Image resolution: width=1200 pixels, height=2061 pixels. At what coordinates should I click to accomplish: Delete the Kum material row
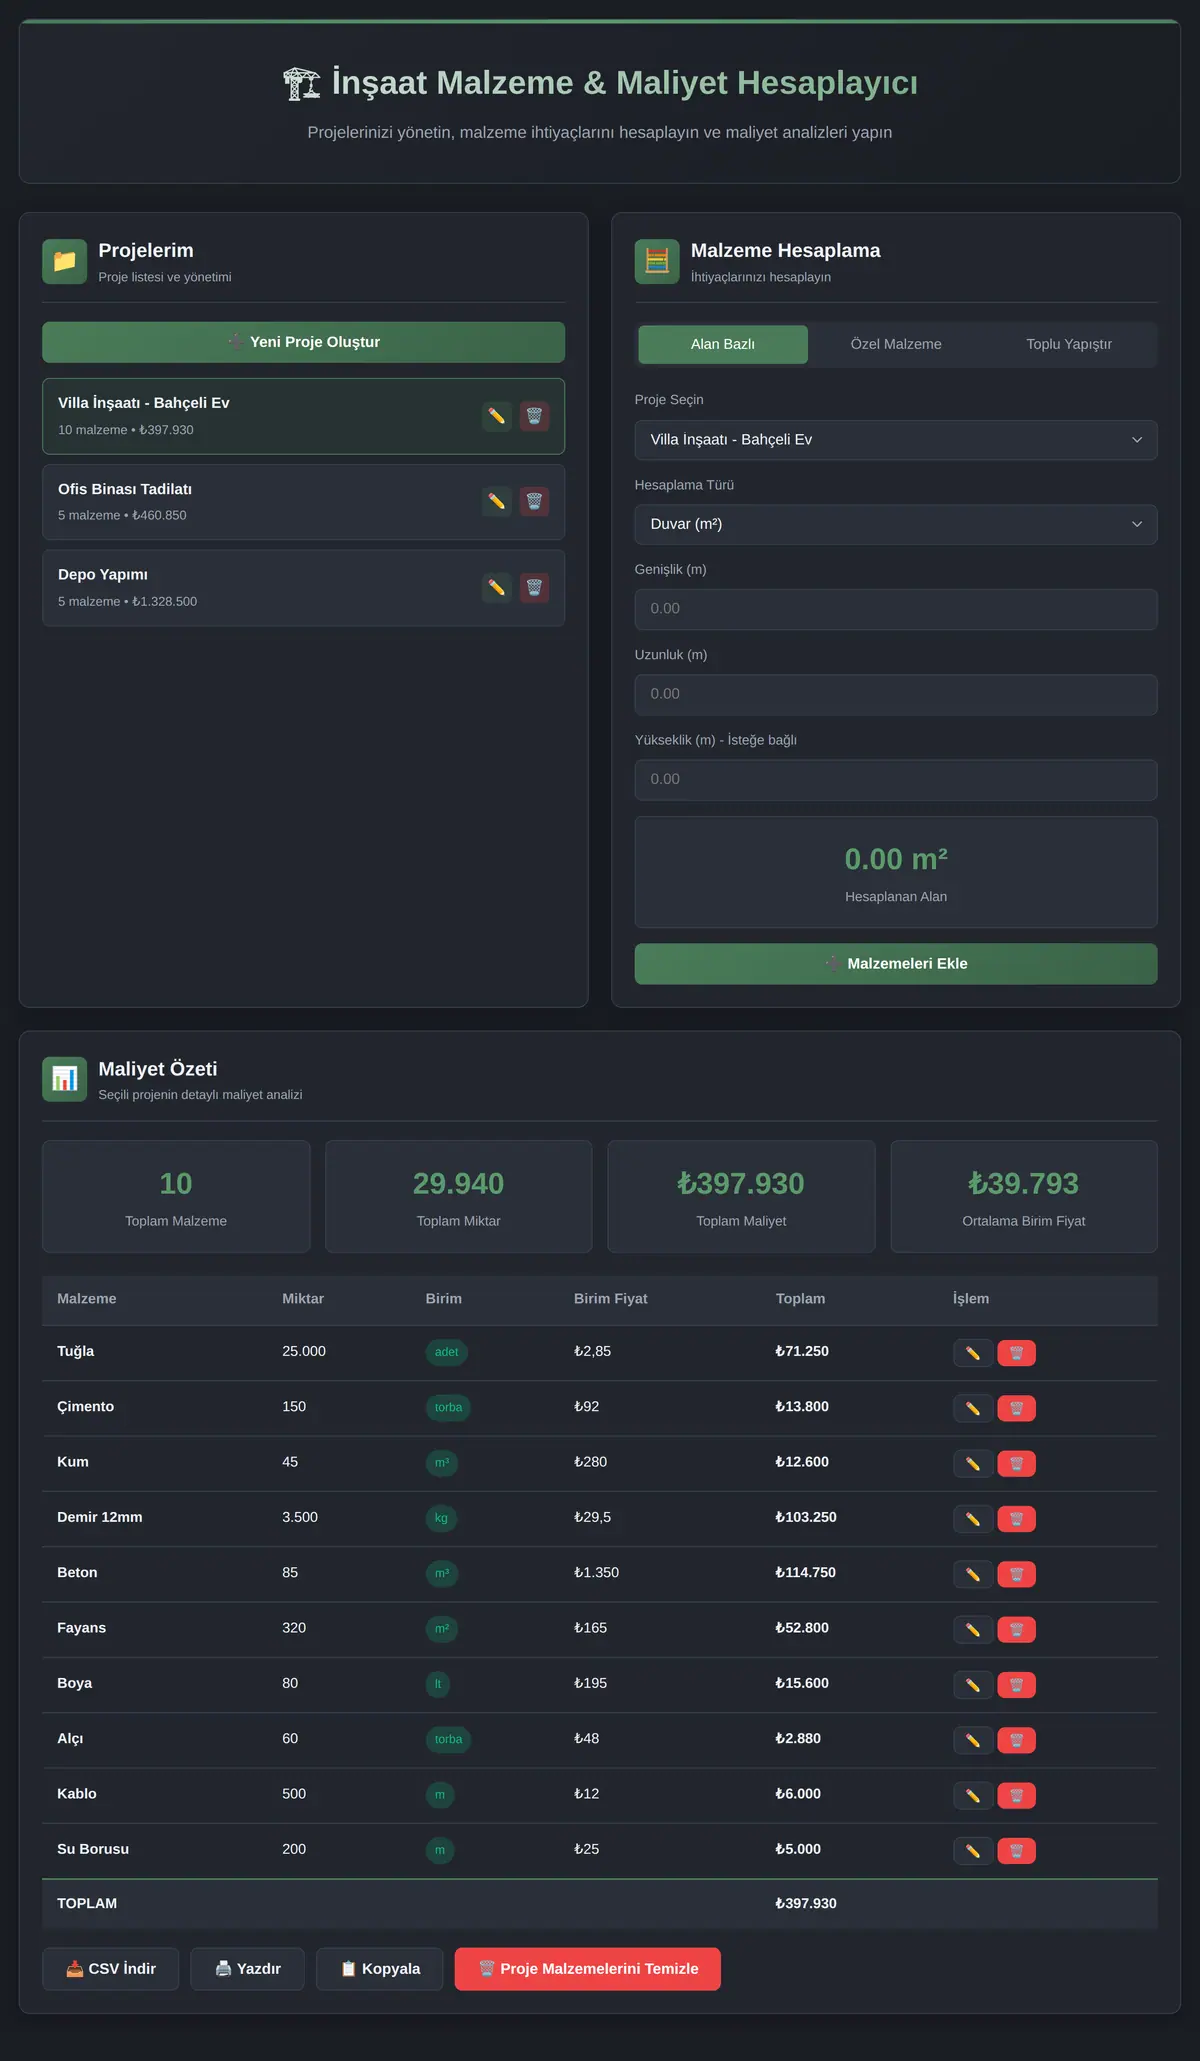[1016, 1463]
